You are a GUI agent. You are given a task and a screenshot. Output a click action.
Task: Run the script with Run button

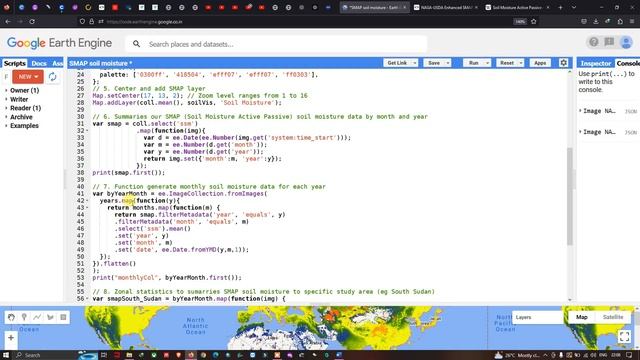coord(473,63)
